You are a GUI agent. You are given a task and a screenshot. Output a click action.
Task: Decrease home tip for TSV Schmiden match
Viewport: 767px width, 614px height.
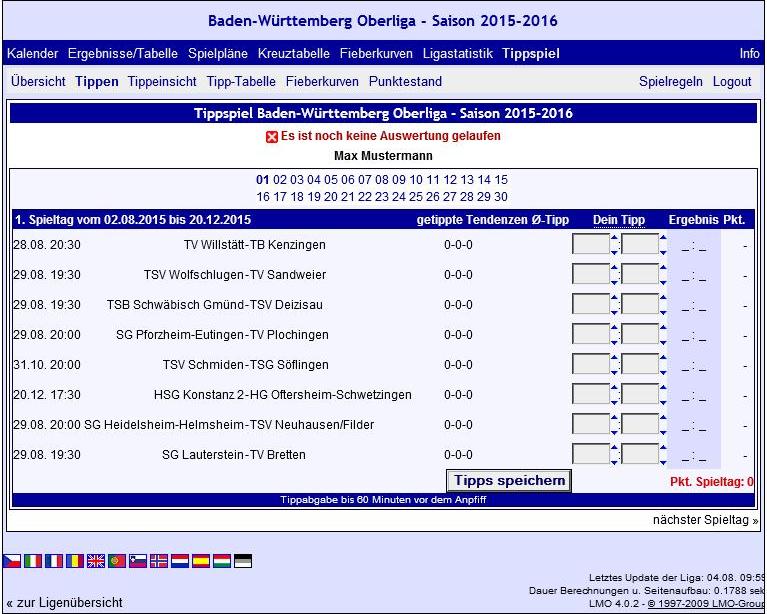click(614, 371)
